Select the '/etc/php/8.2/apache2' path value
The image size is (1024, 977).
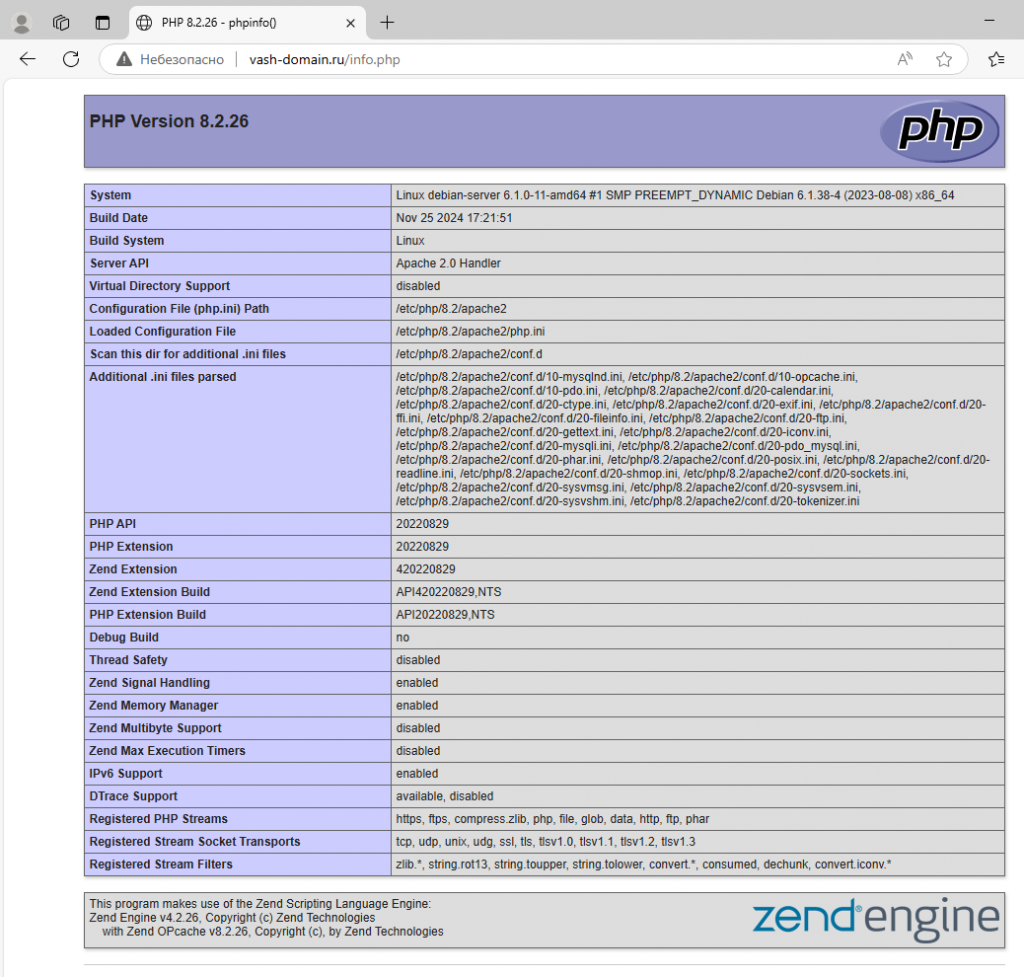(451, 309)
